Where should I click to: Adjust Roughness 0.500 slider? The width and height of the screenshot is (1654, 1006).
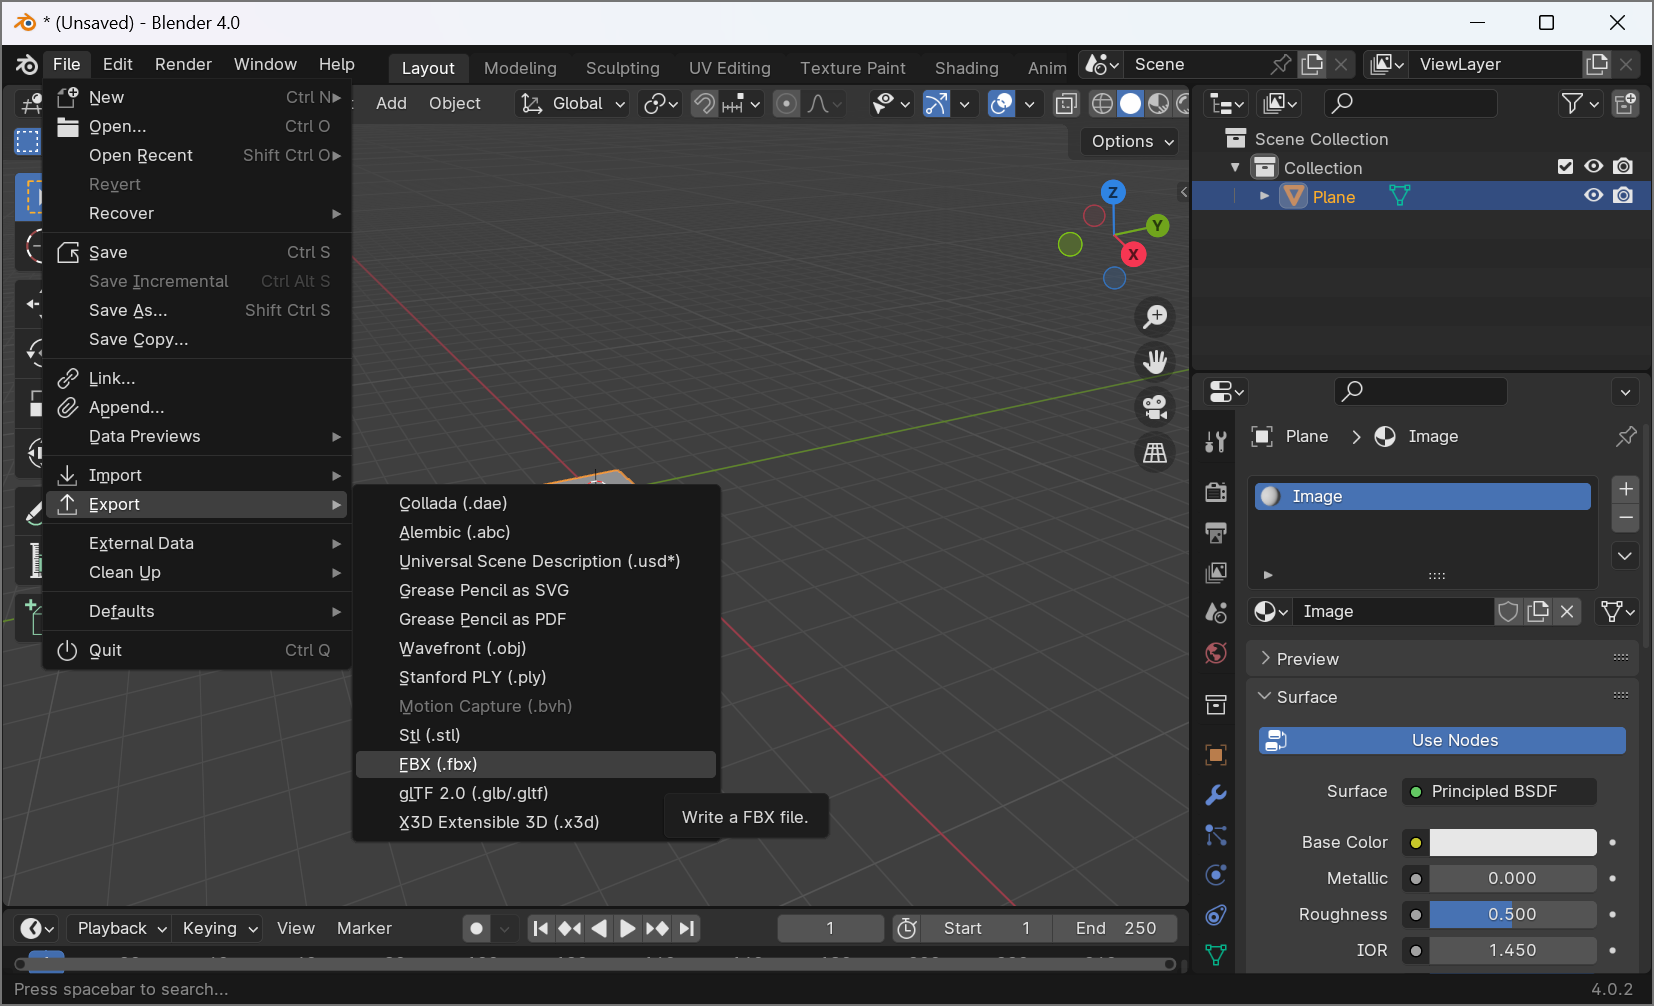tap(1513, 915)
